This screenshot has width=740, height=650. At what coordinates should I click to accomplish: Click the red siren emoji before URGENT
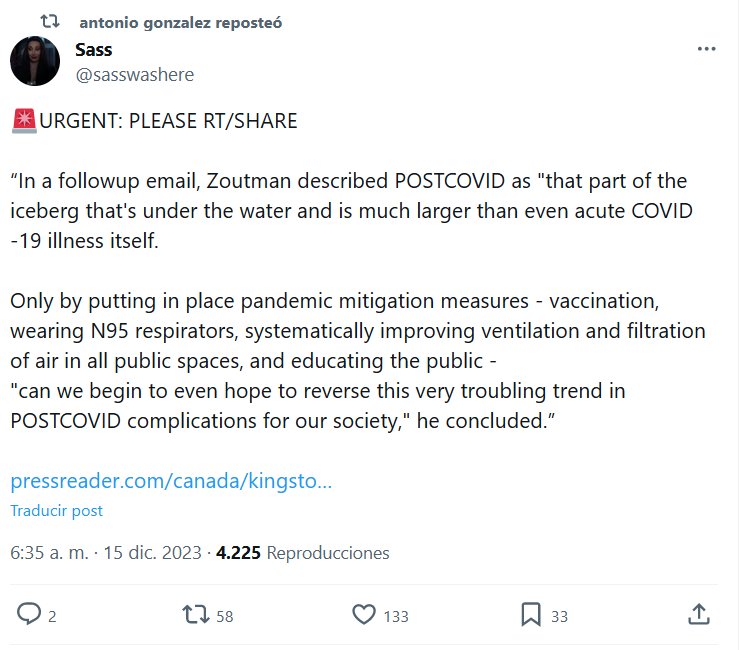(24, 121)
